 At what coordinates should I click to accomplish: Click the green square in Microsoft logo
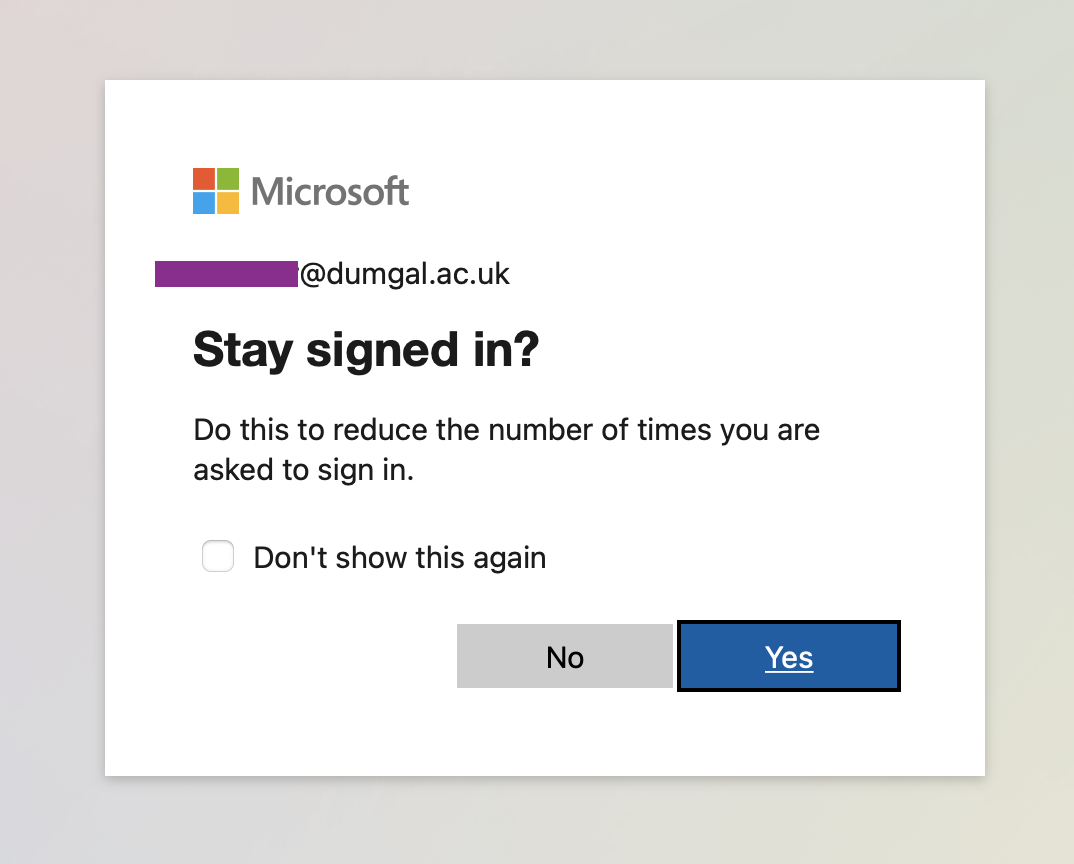[228, 179]
